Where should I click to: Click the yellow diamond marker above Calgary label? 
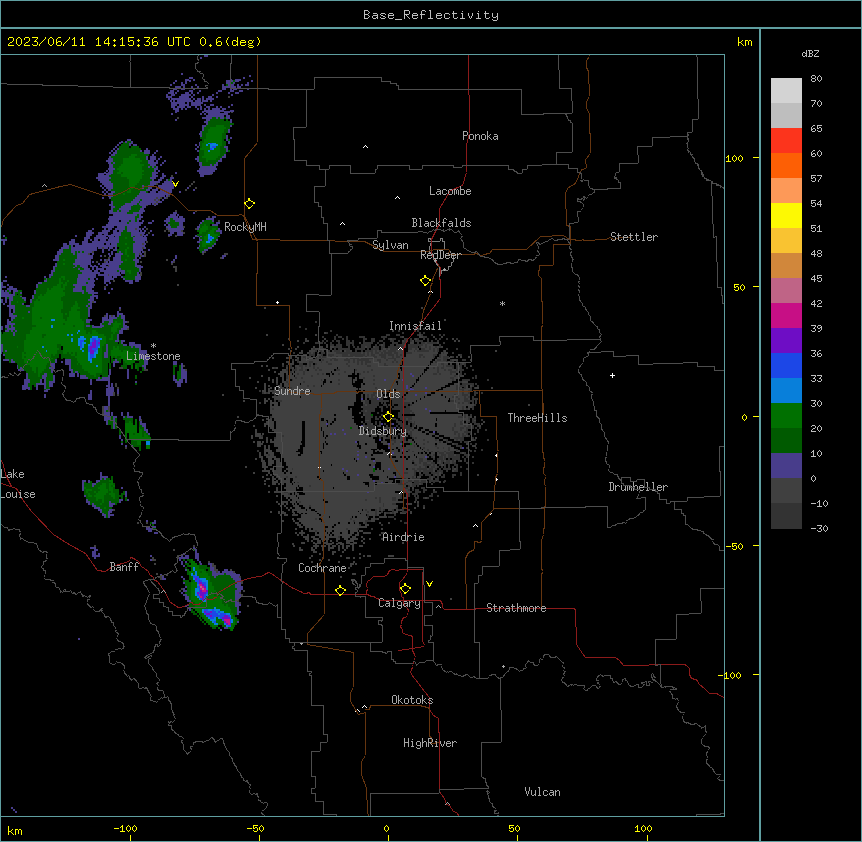point(405,589)
